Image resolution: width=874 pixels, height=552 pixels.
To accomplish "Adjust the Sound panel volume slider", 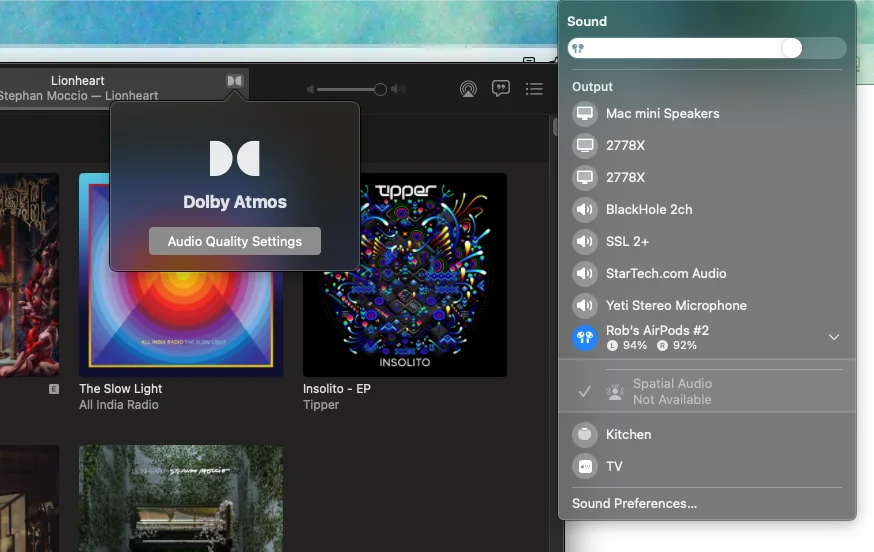I will (707, 48).
